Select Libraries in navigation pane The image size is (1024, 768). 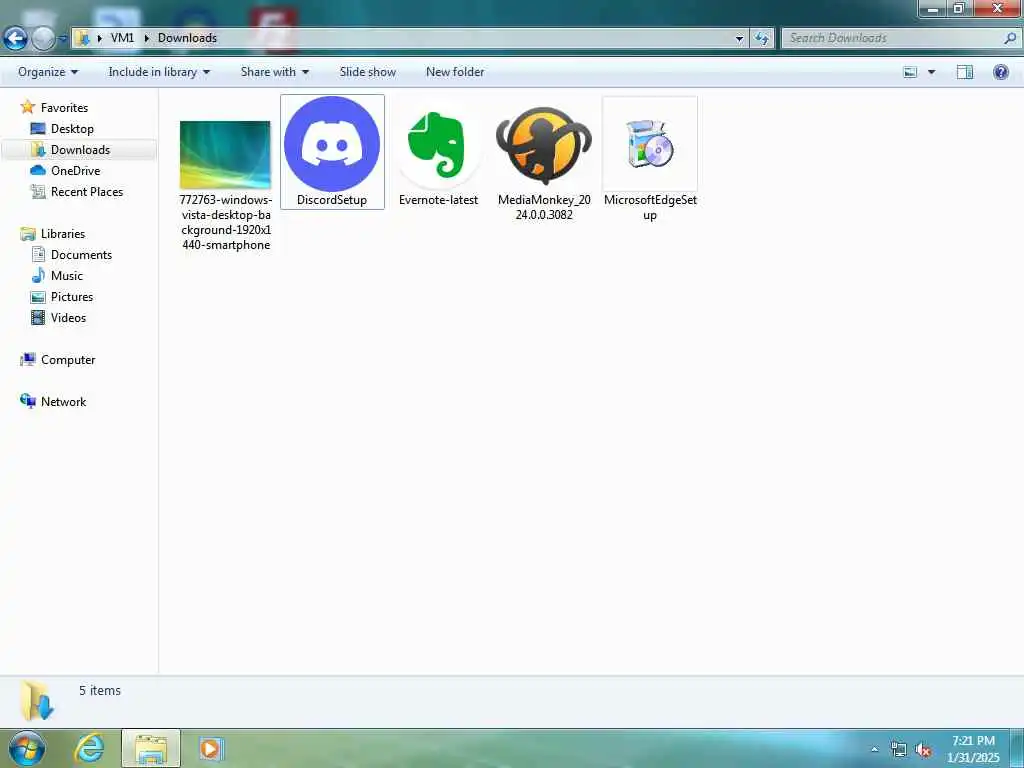click(x=63, y=234)
